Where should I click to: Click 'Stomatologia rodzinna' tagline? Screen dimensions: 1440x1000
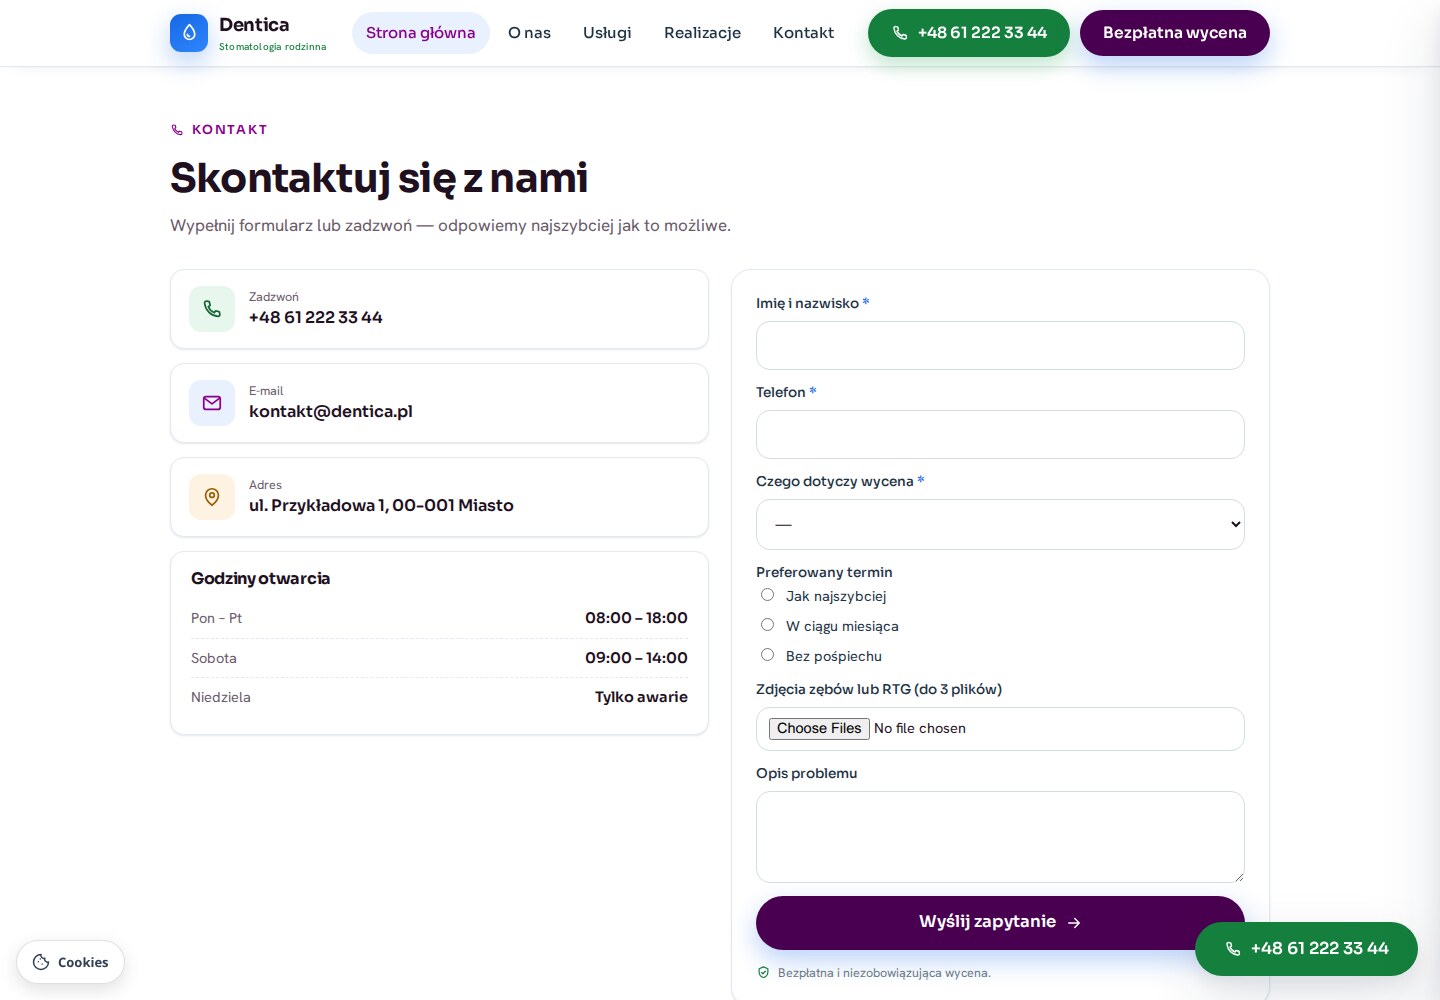272,47
